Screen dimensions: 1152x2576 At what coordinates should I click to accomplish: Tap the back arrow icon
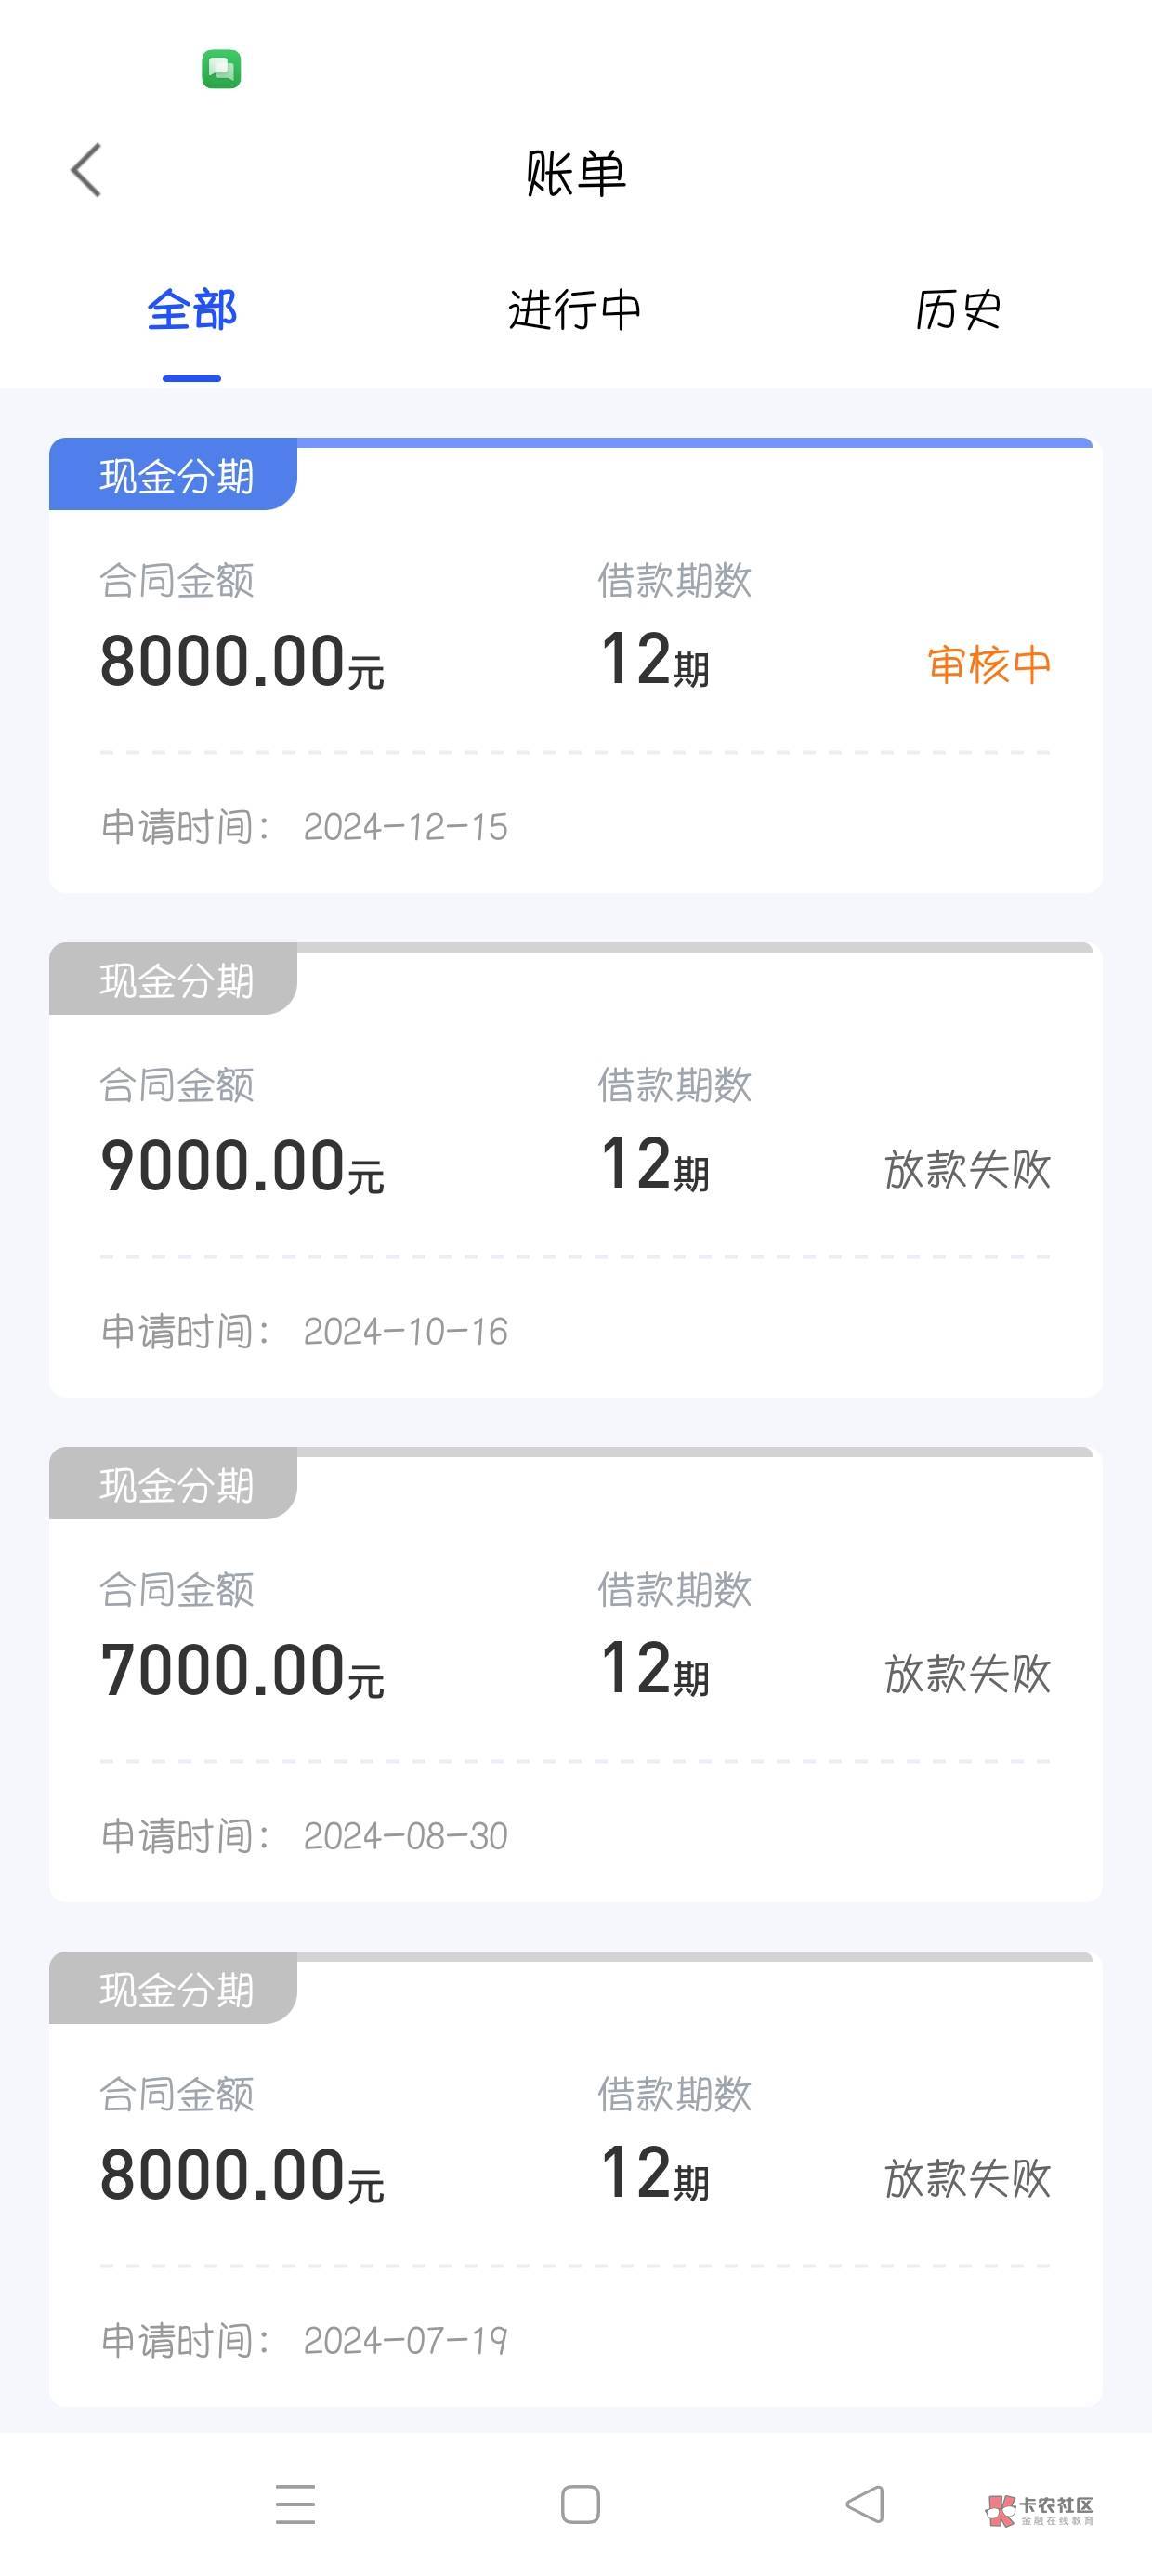[87, 170]
